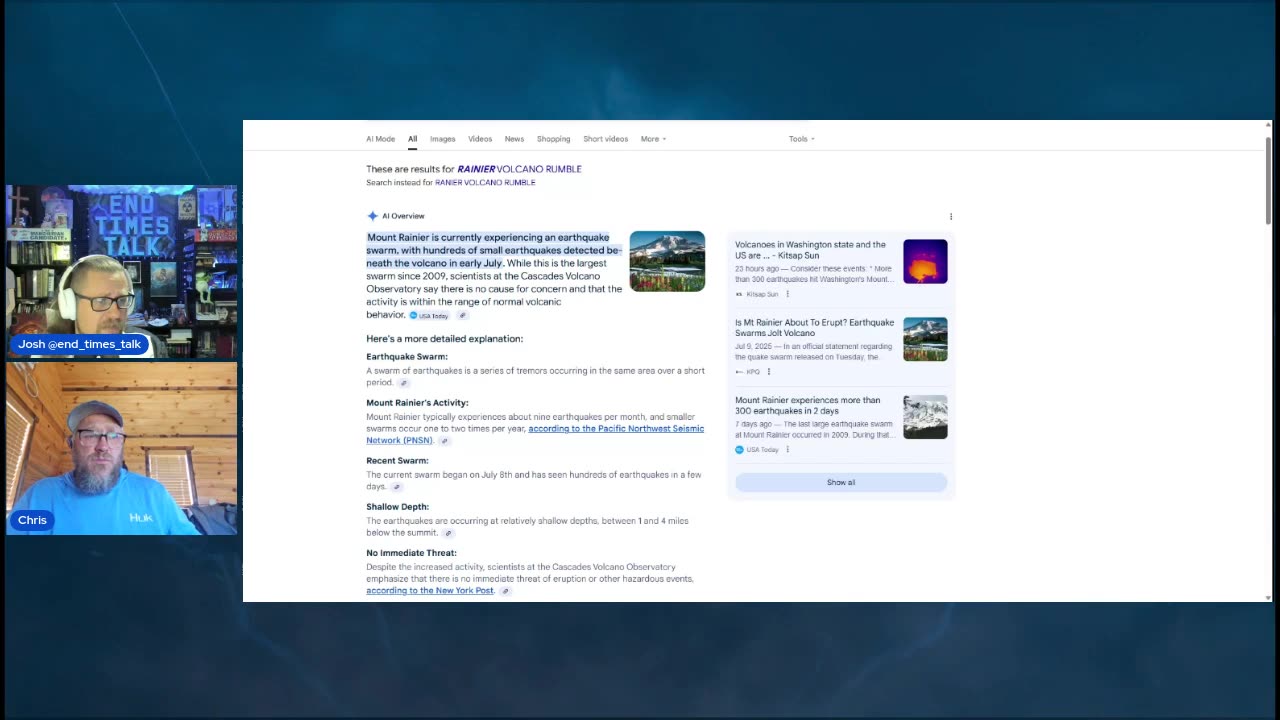The width and height of the screenshot is (1280, 720).
Task: Click the Mount Rainier image in AI Overview
Action: [x=667, y=261]
